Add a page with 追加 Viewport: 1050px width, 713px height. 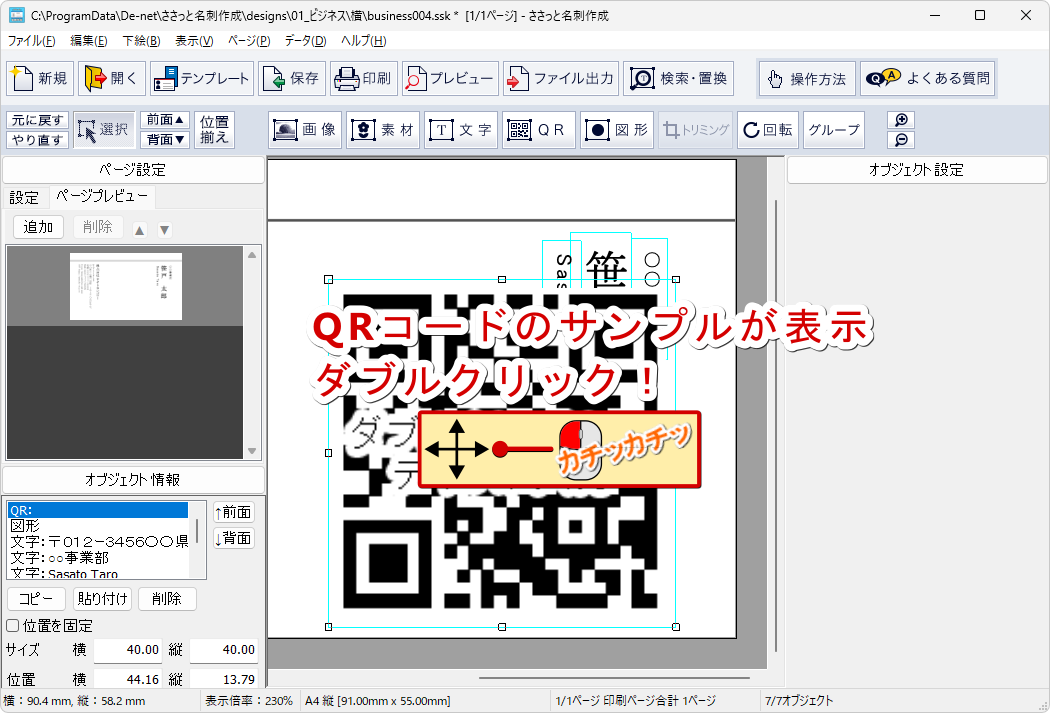tap(38, 227)
